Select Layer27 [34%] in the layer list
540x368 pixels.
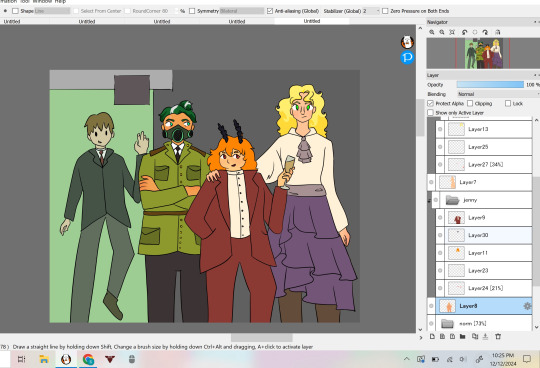click(x=484, y=165)
